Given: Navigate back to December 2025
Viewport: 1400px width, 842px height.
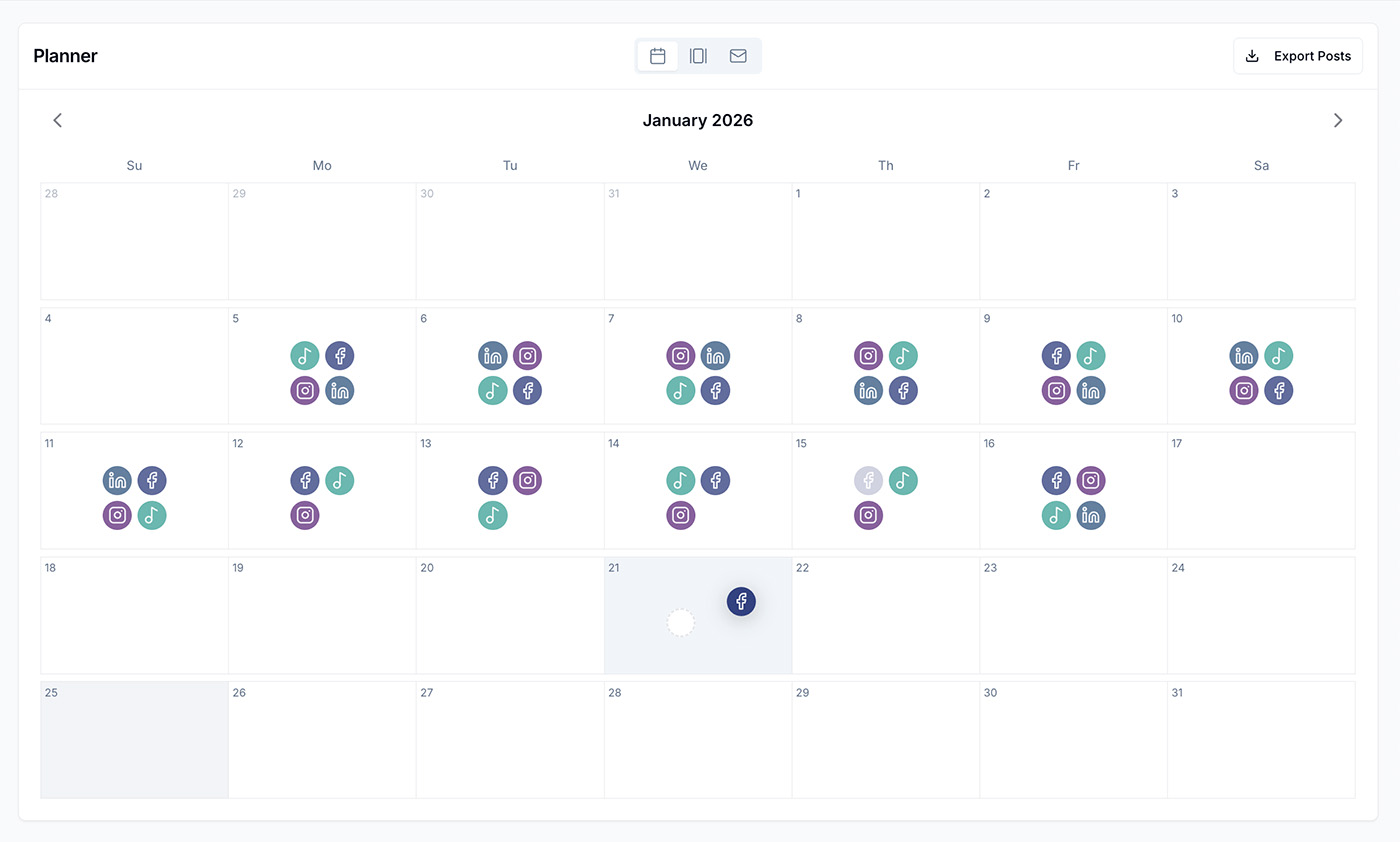Looking at the screenshot, I should tap(57, 120).
